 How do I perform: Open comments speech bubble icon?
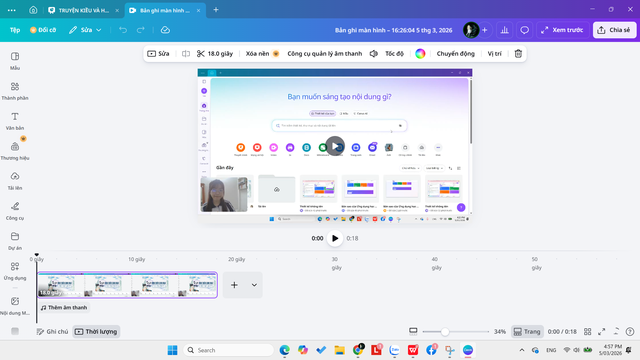pos(524,30)
